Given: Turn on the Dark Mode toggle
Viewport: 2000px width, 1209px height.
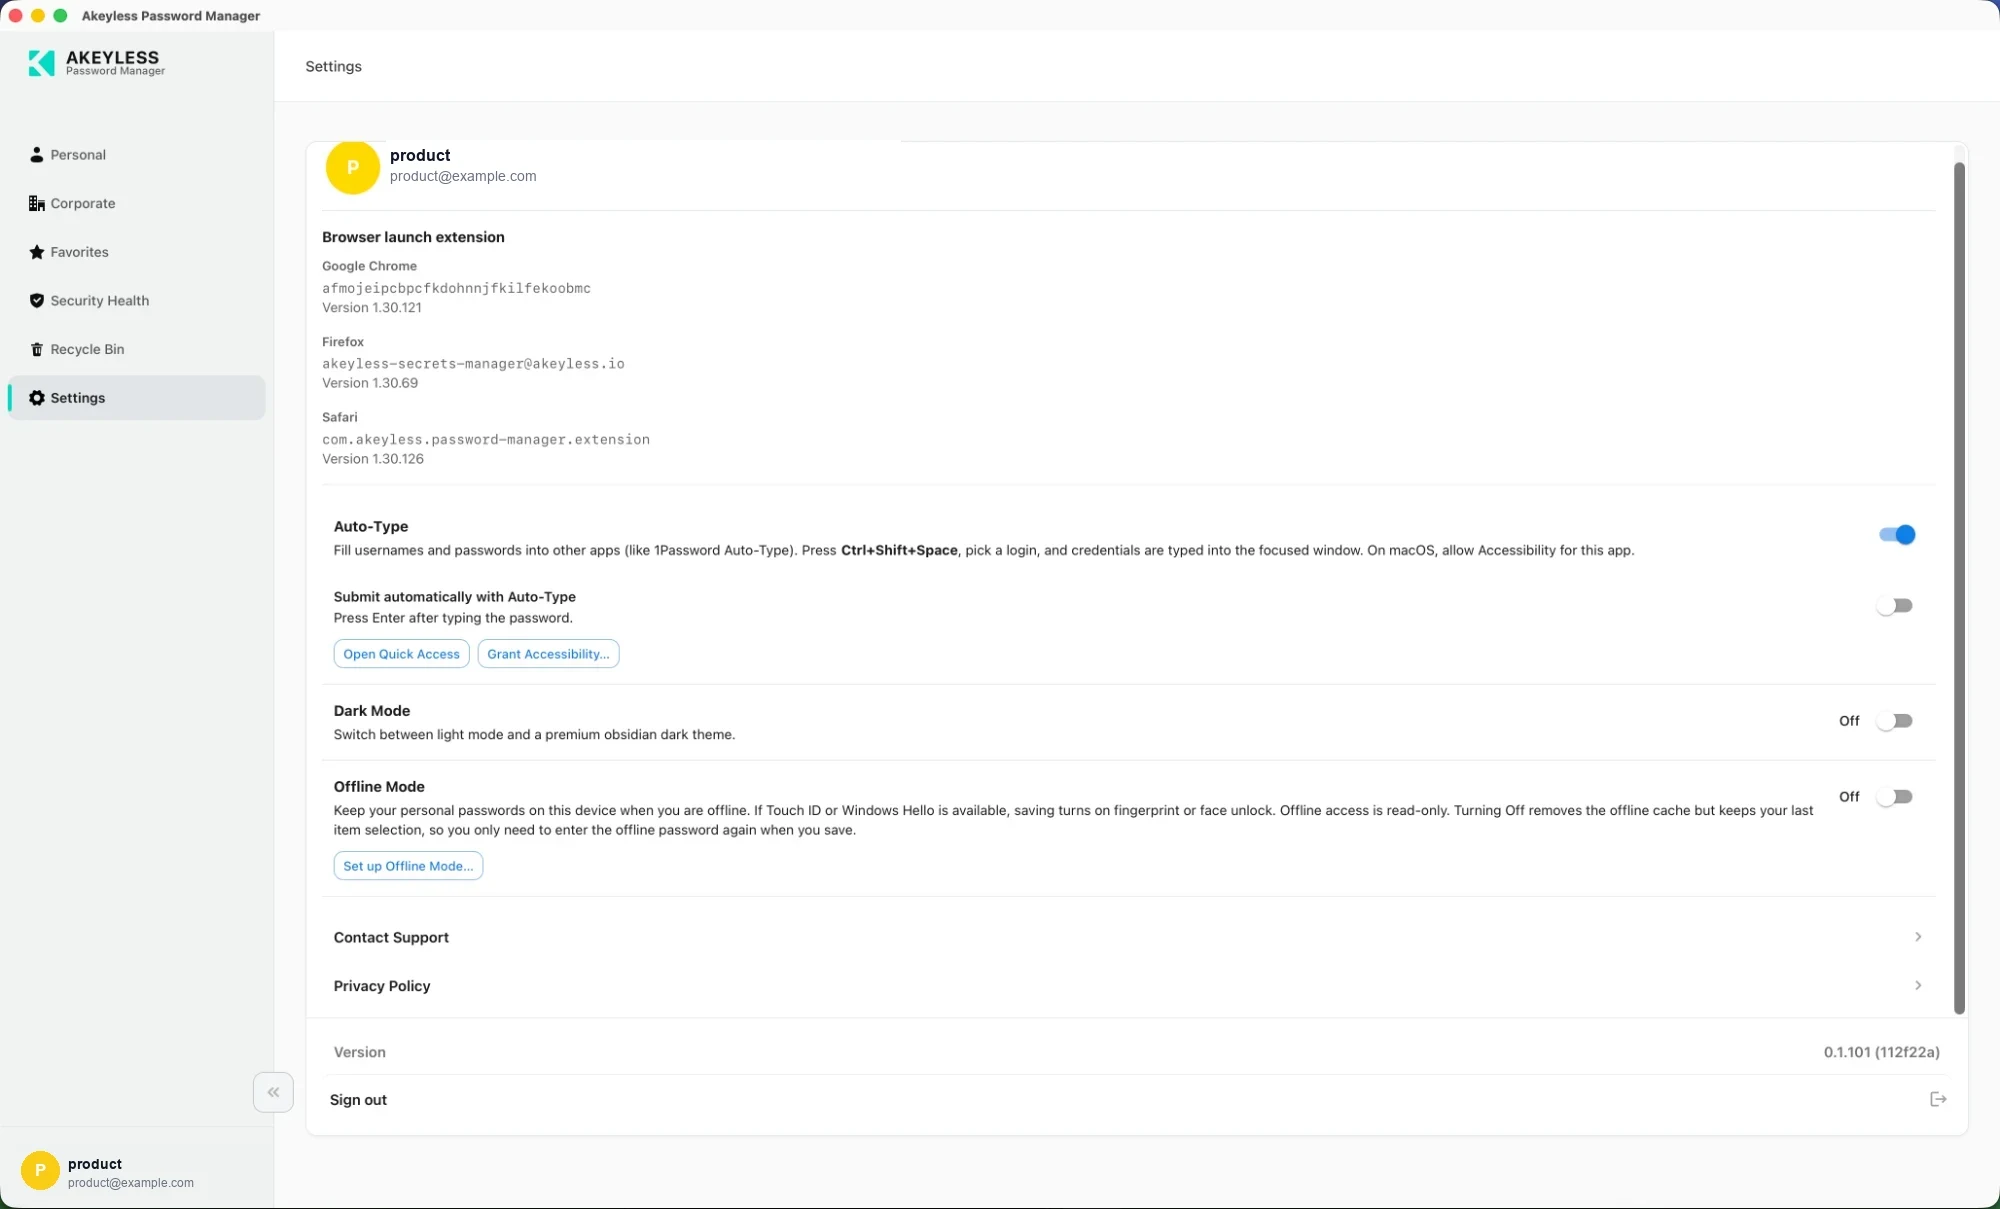Looking at the screenshot, I should (x=1894, y=721).
